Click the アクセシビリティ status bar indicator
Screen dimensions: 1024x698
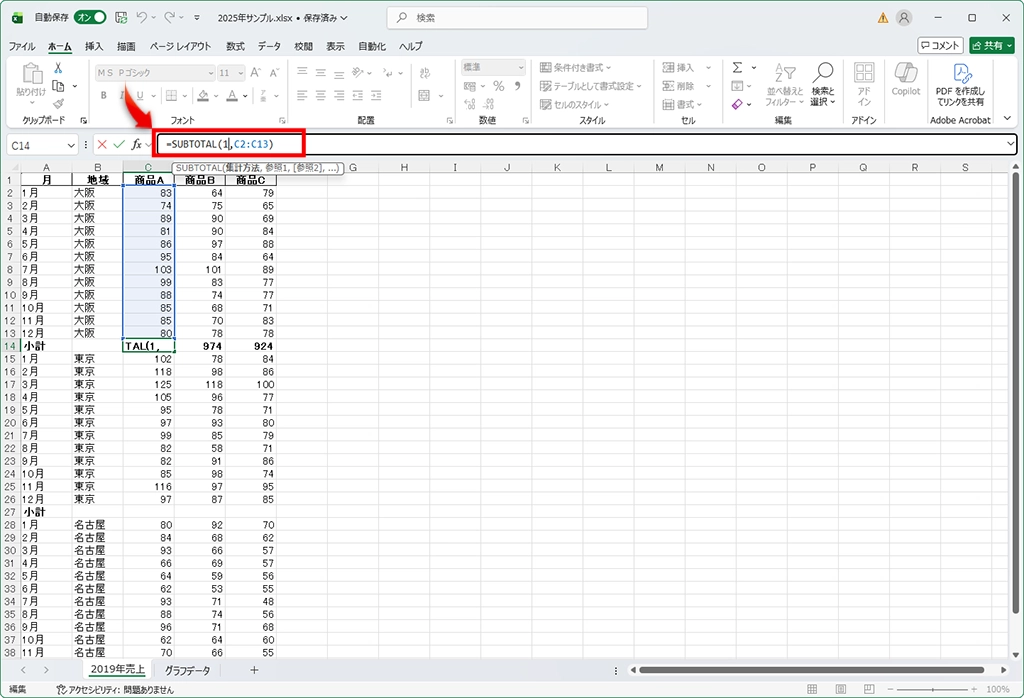tap(115, 689)
